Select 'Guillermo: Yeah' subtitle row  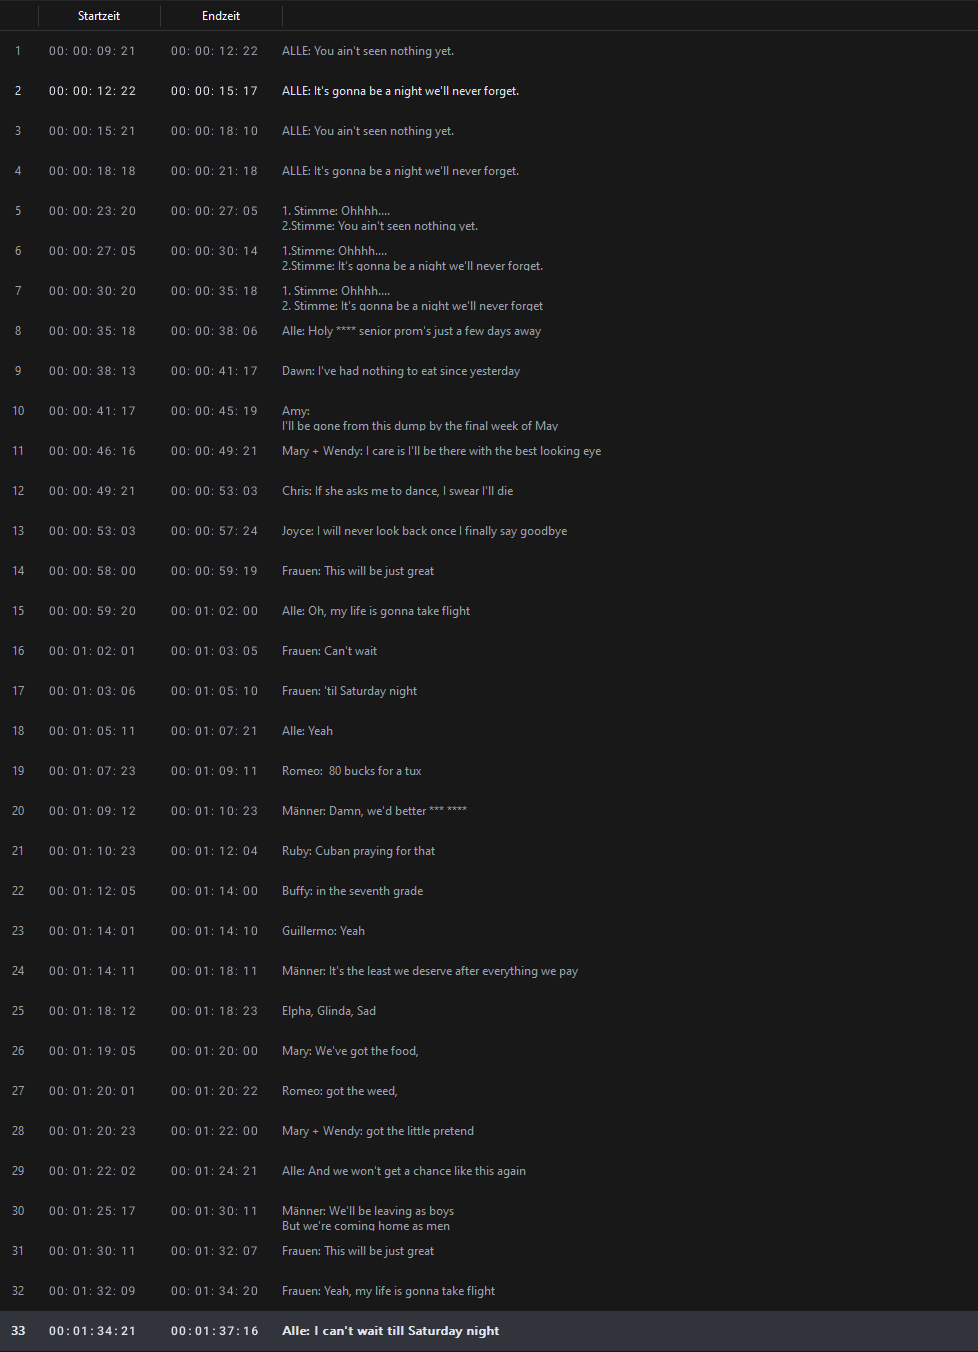click(489, 931)
